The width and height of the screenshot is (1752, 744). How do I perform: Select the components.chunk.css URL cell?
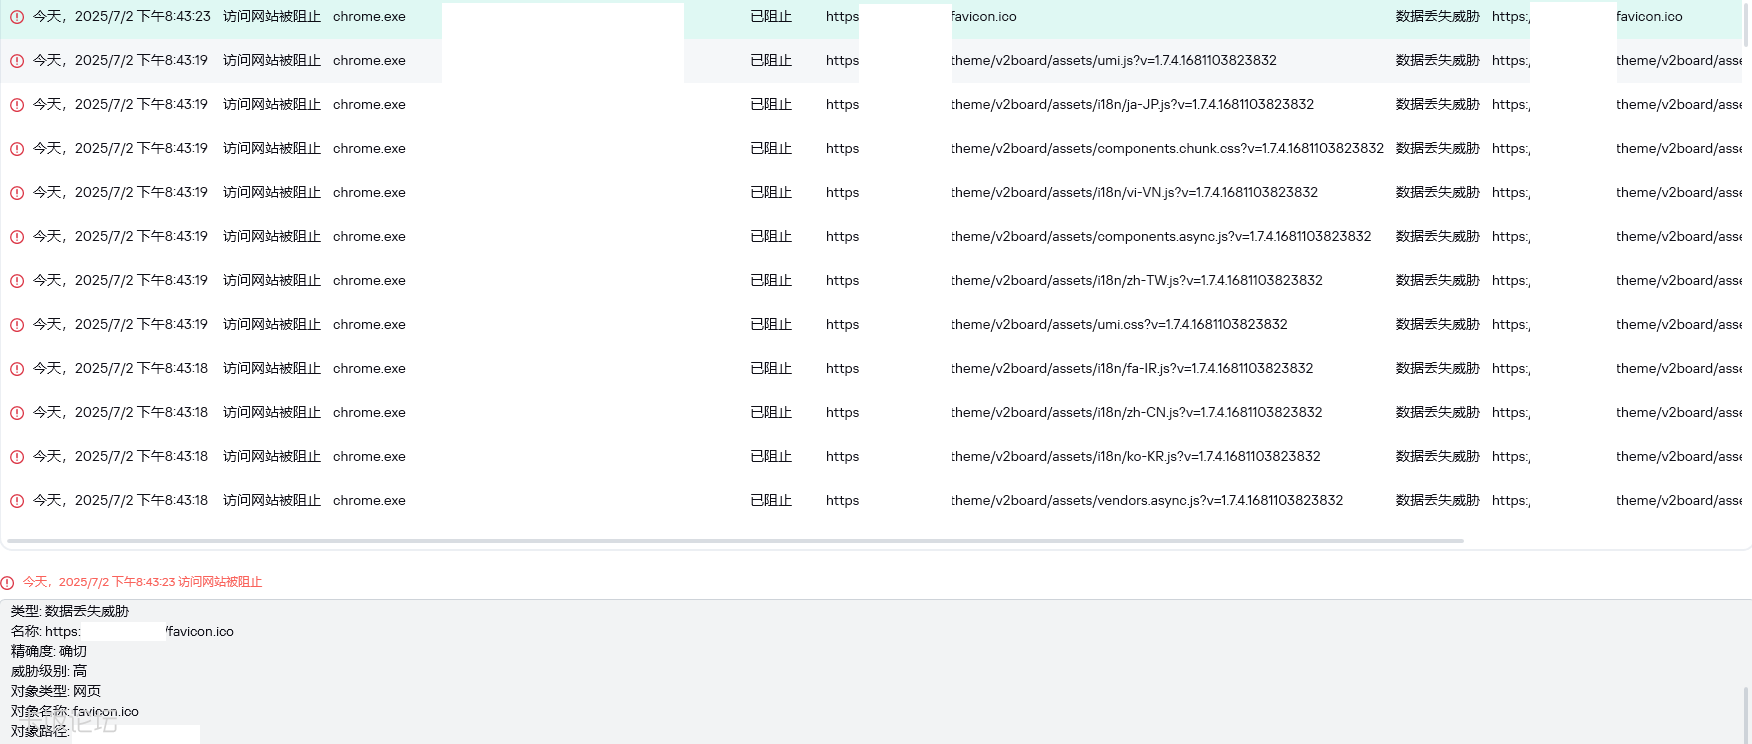point(1167,148)
